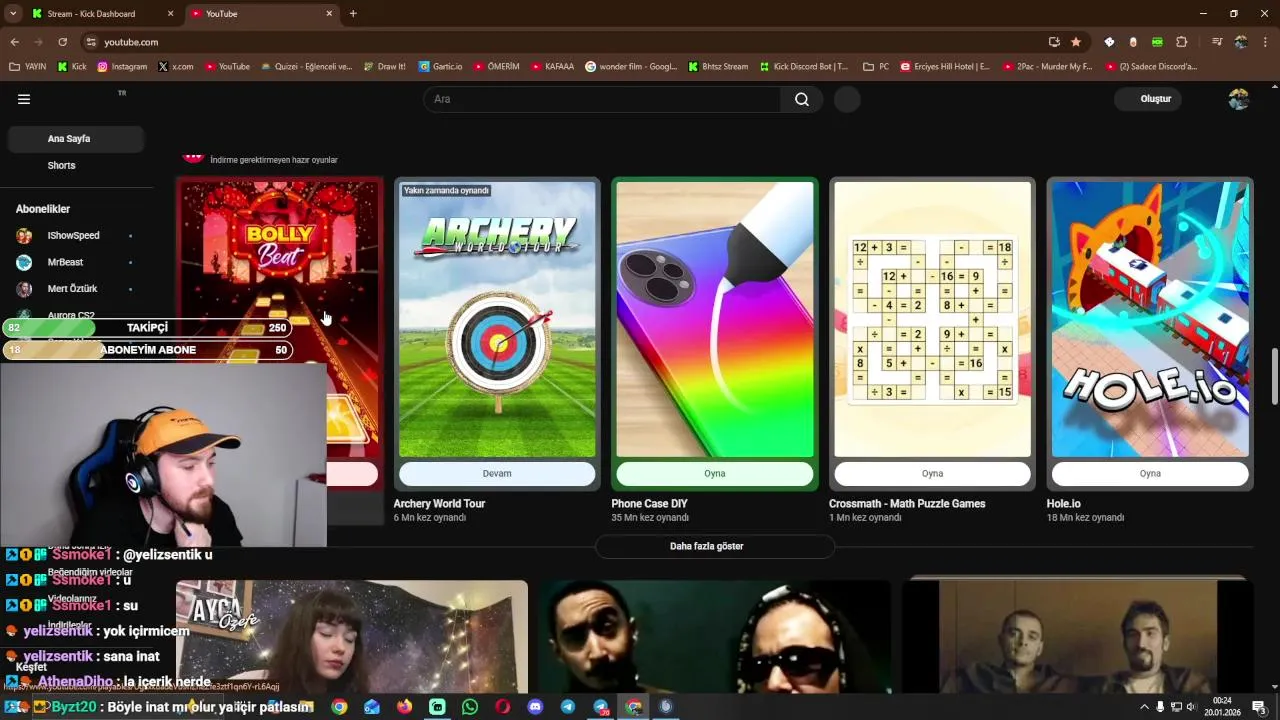Image resolution: width=1280 pixels, height=720 pixels.
Task: Open the Phone Case DIY game thumbnail
Action: [x=714, y=319]
